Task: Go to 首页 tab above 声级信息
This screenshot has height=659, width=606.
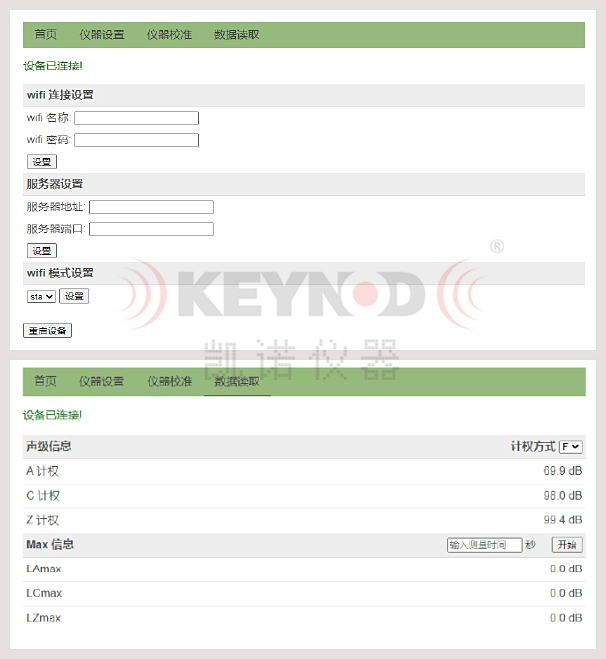Action: pyautogui.click(x=46, y=381)
